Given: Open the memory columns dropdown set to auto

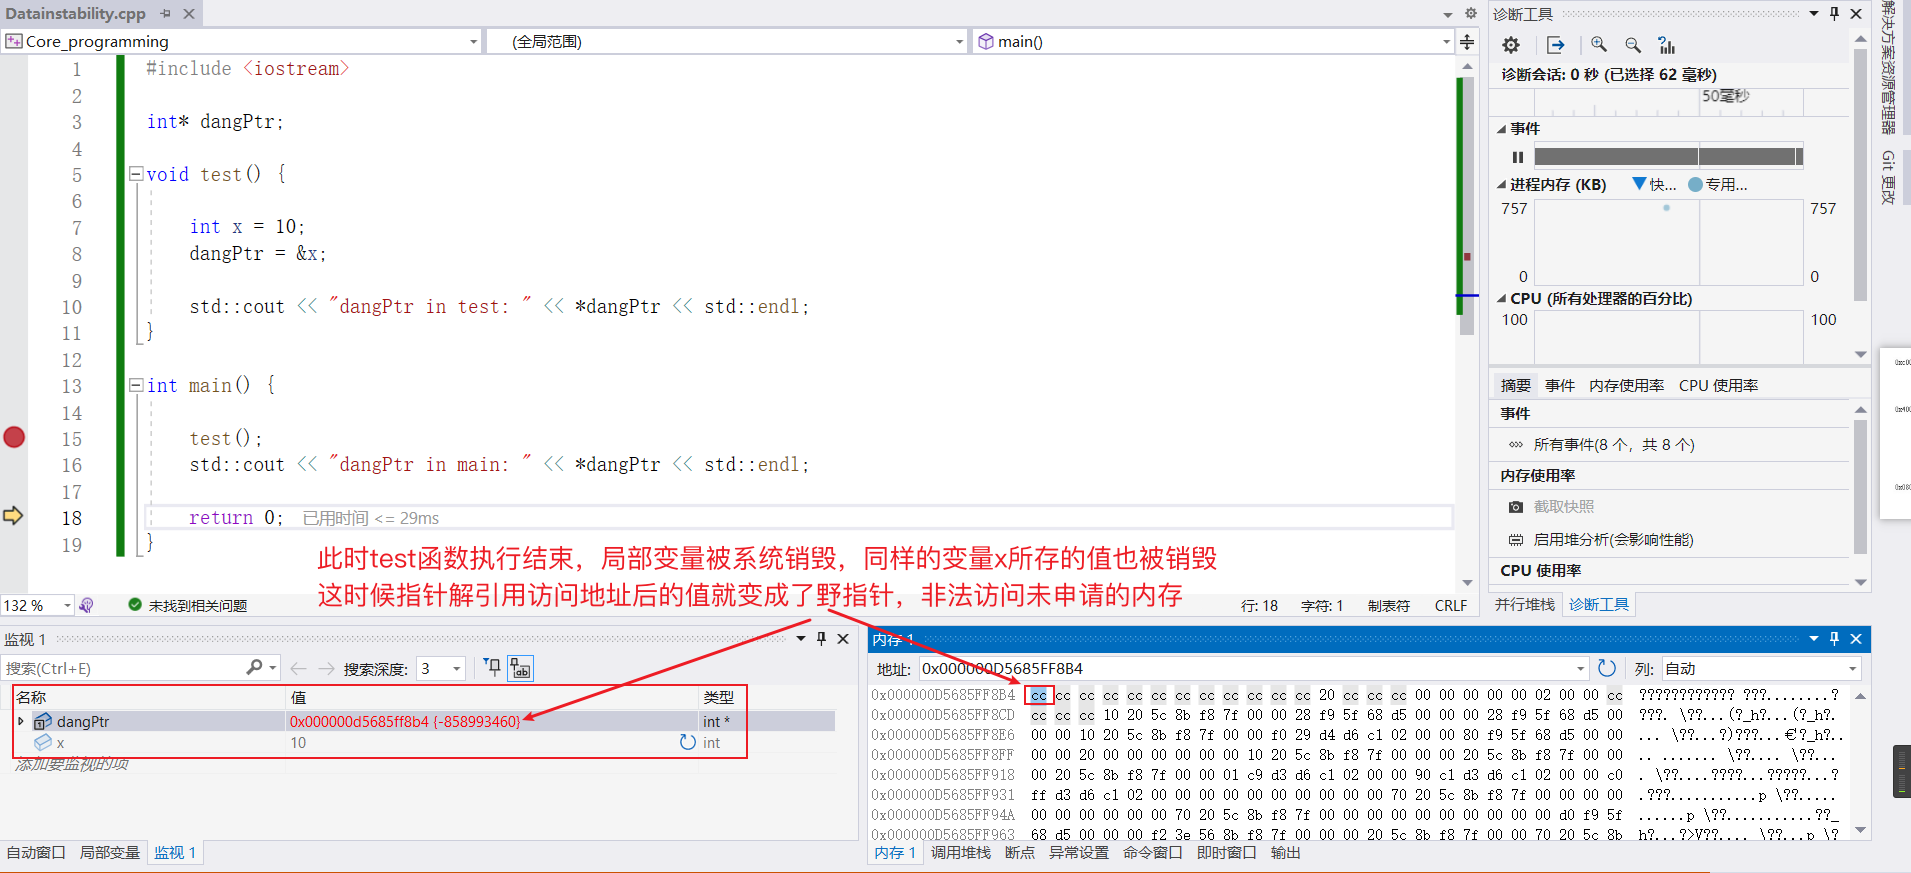Looking at the screenshot, I should click(1852, 669).
